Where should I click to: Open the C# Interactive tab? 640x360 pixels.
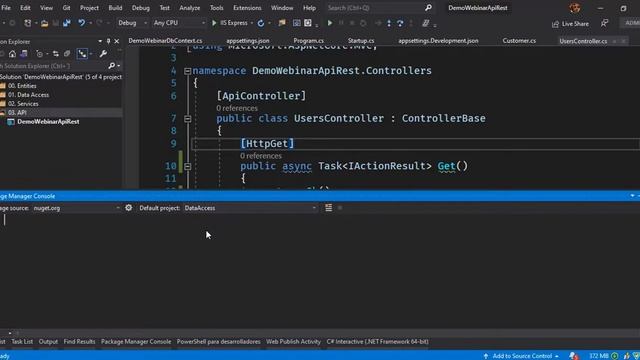(377, 342)
